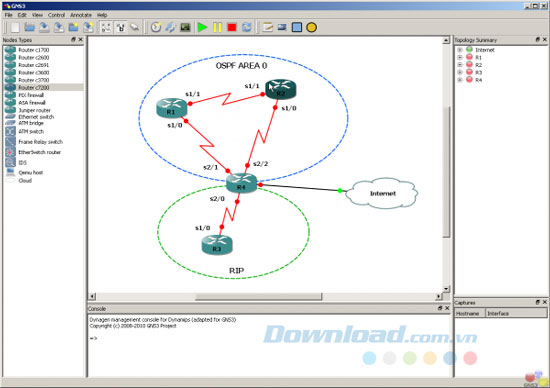
Task: Start all devices with green play button
Action: tap(202, 27)
